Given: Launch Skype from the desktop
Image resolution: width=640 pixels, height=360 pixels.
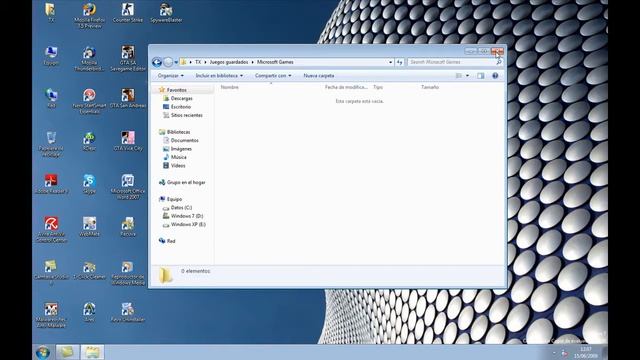Looking at the screenshot, I should tap(89, 184).
